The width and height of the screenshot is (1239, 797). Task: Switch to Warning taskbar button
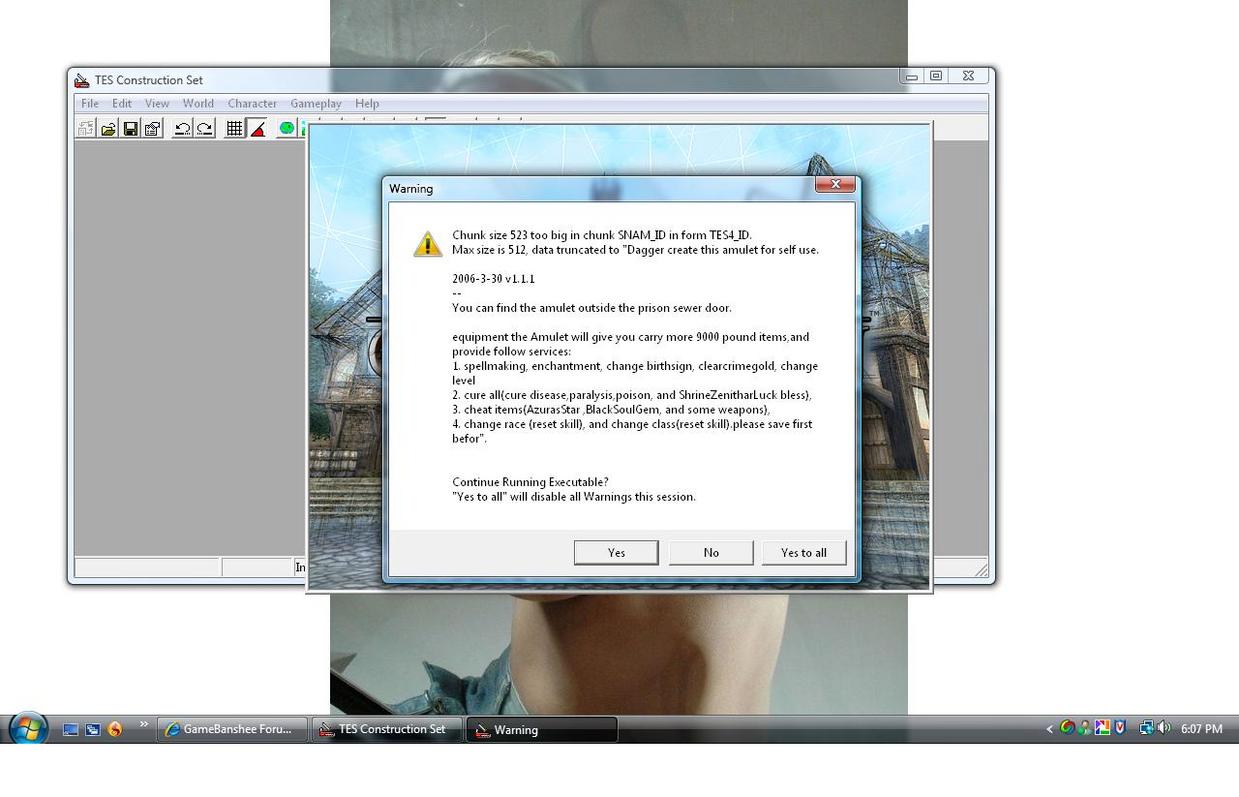click(542, 730)
